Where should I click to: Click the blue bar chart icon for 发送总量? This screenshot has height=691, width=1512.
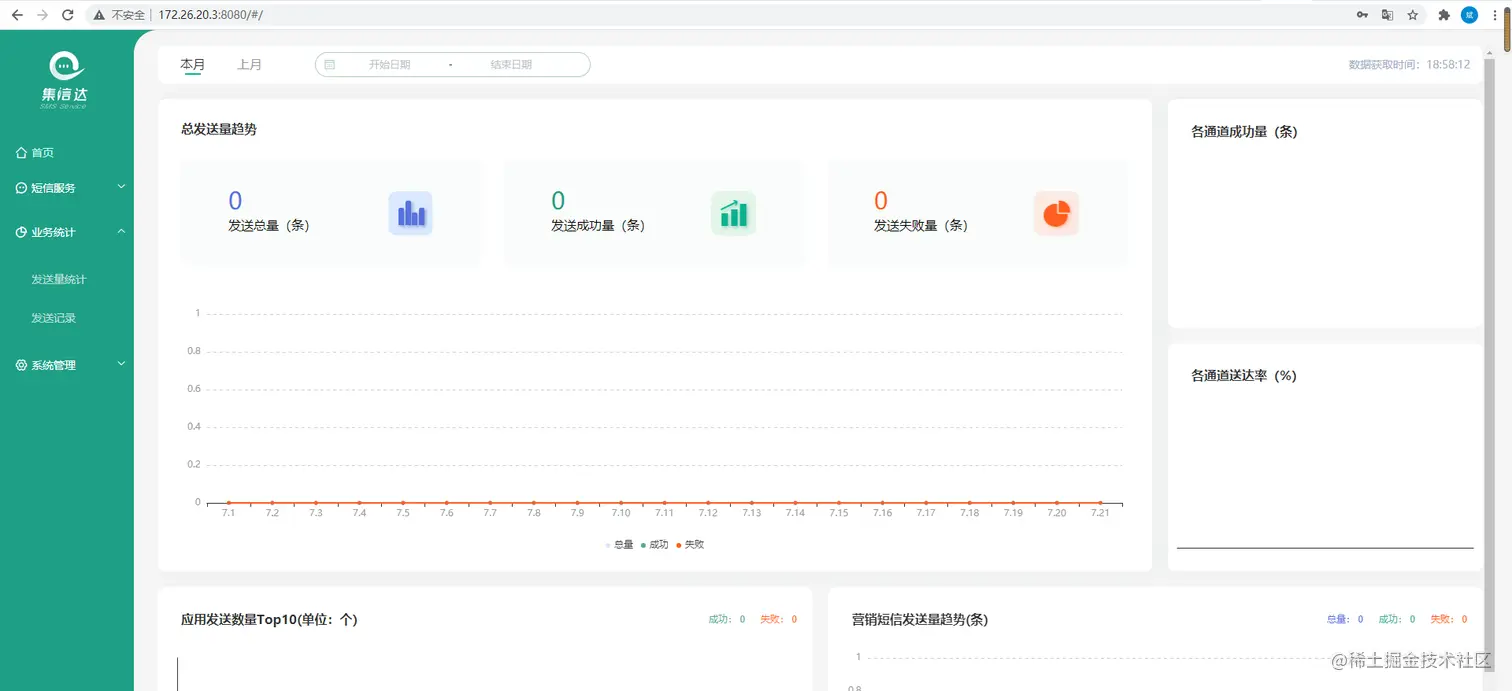click(410, 213)
